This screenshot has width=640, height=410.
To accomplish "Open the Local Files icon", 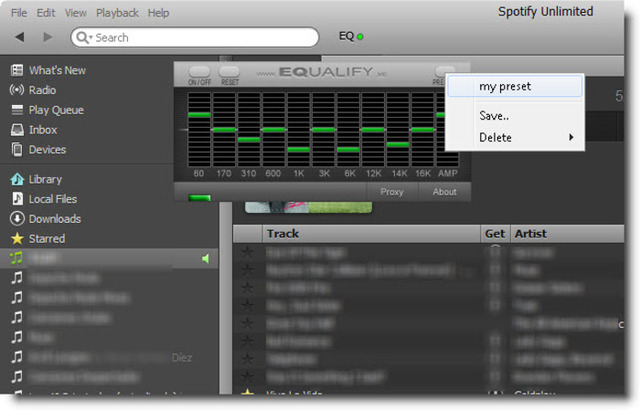I will tap(17, 199).
